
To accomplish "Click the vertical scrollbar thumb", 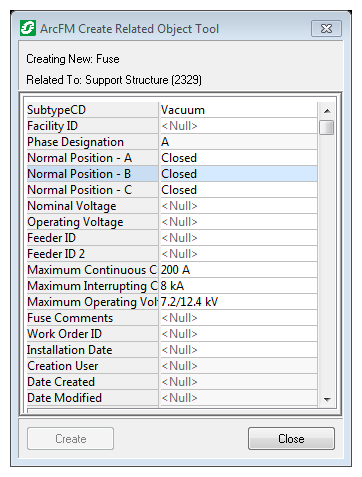I will coord(327,127).
